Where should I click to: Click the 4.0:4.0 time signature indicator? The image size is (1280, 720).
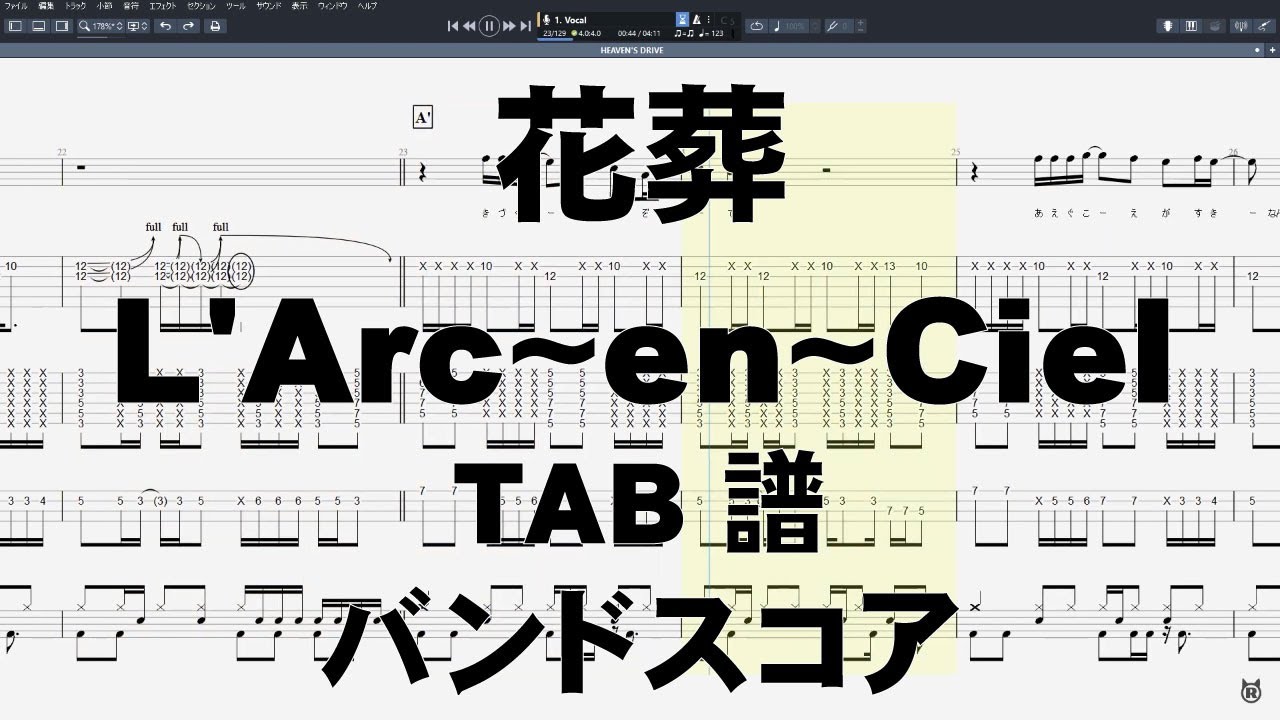(586, 34)
